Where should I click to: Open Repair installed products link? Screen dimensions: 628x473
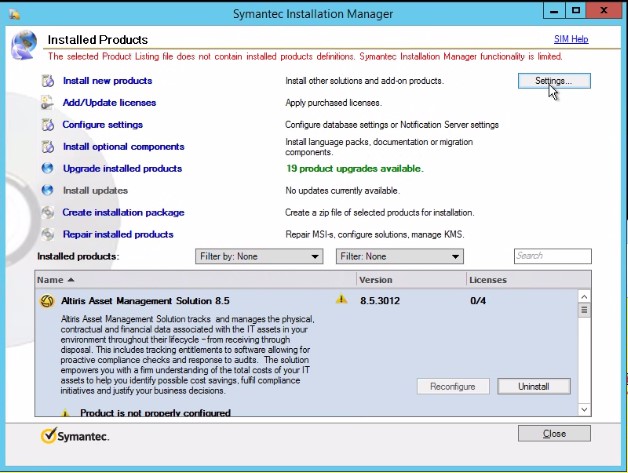coord(118,234)
